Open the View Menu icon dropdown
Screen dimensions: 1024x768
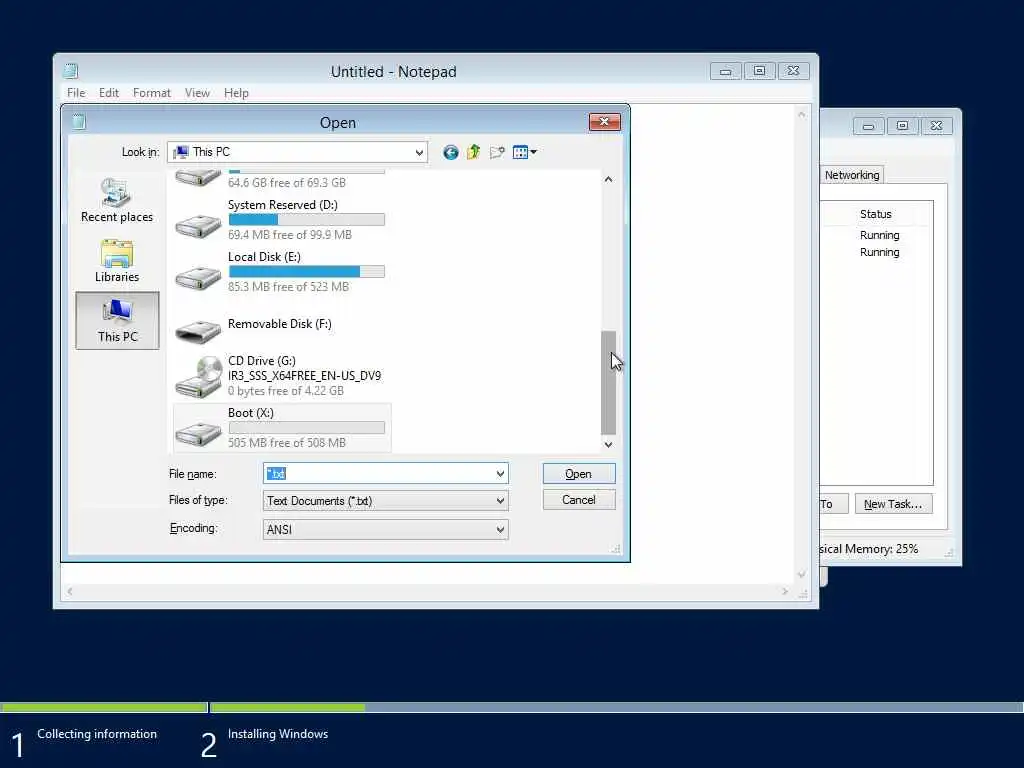pos(524,152)
